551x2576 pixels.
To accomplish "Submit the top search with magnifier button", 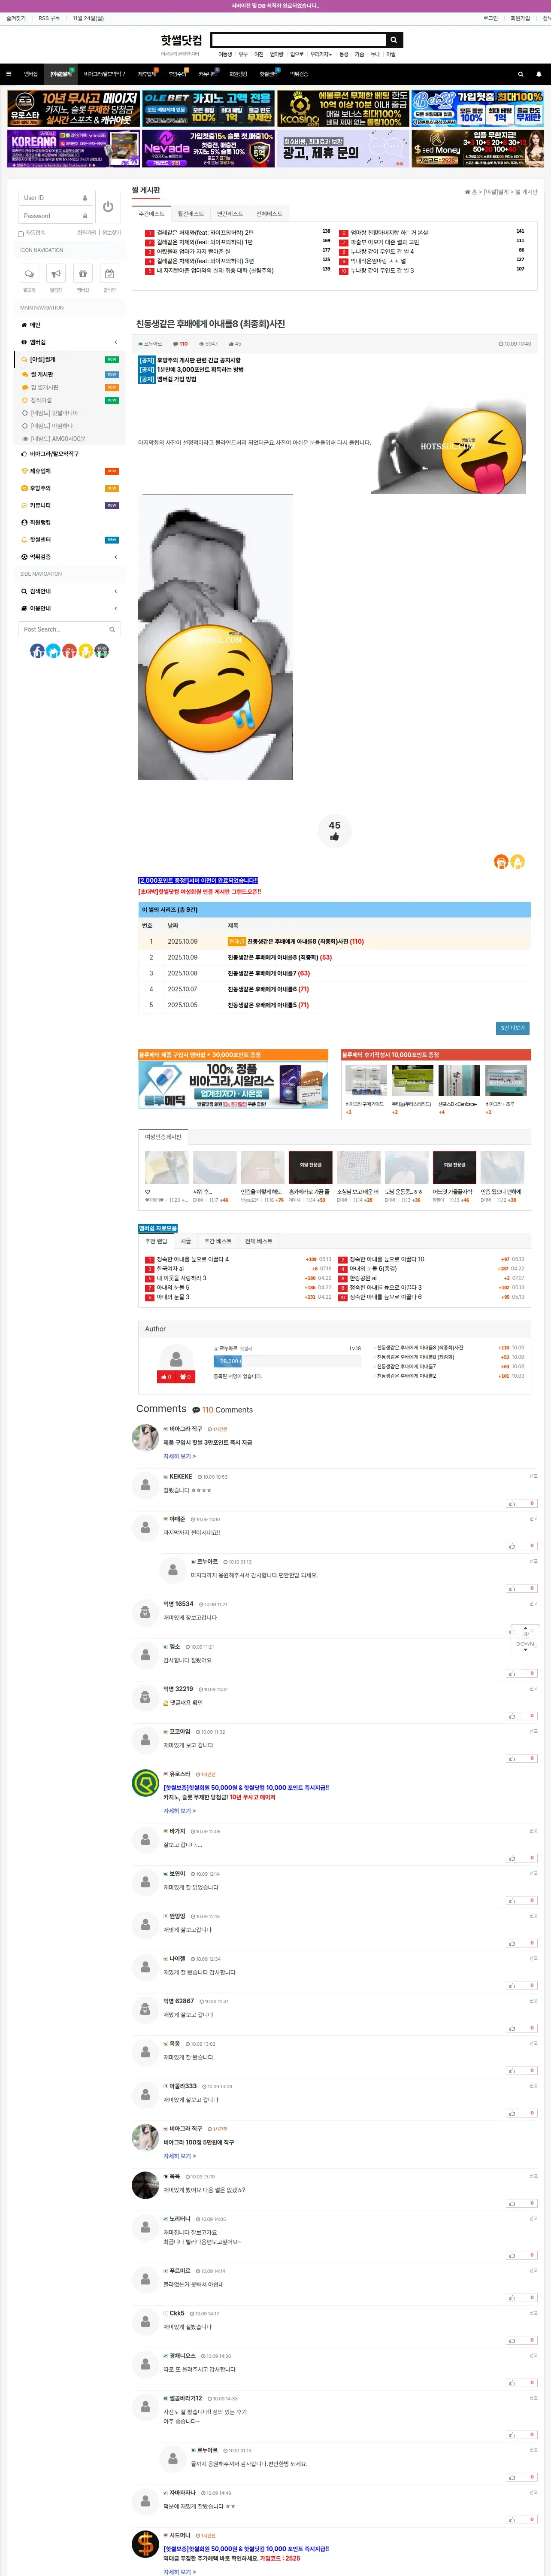I will [x=394, y=40].
